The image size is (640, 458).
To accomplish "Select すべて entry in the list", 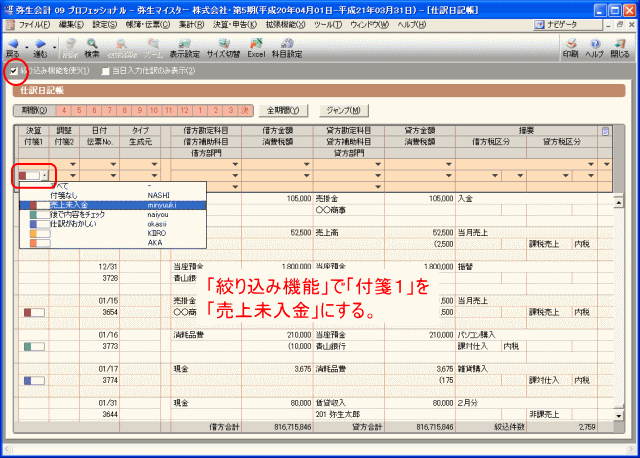I will (x=113, y=187).
